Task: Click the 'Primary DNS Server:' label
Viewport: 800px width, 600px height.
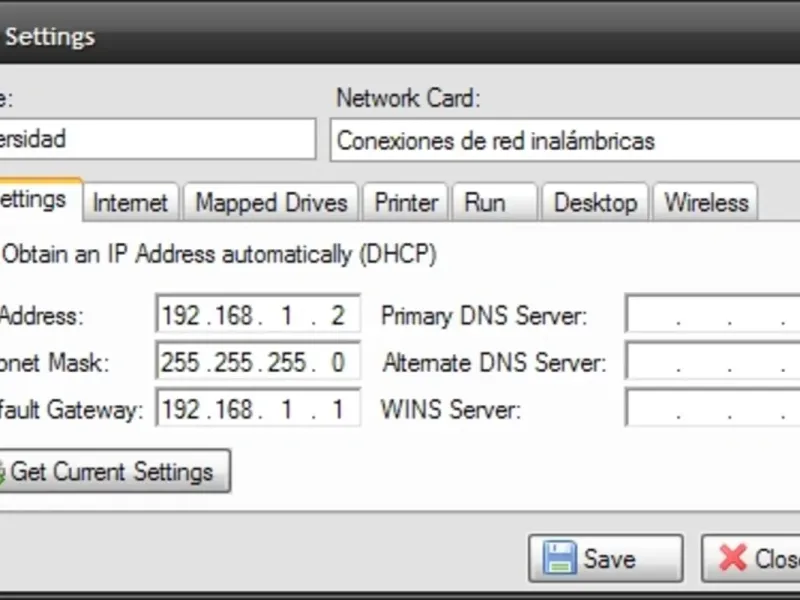Action: (x=484, y=316)
